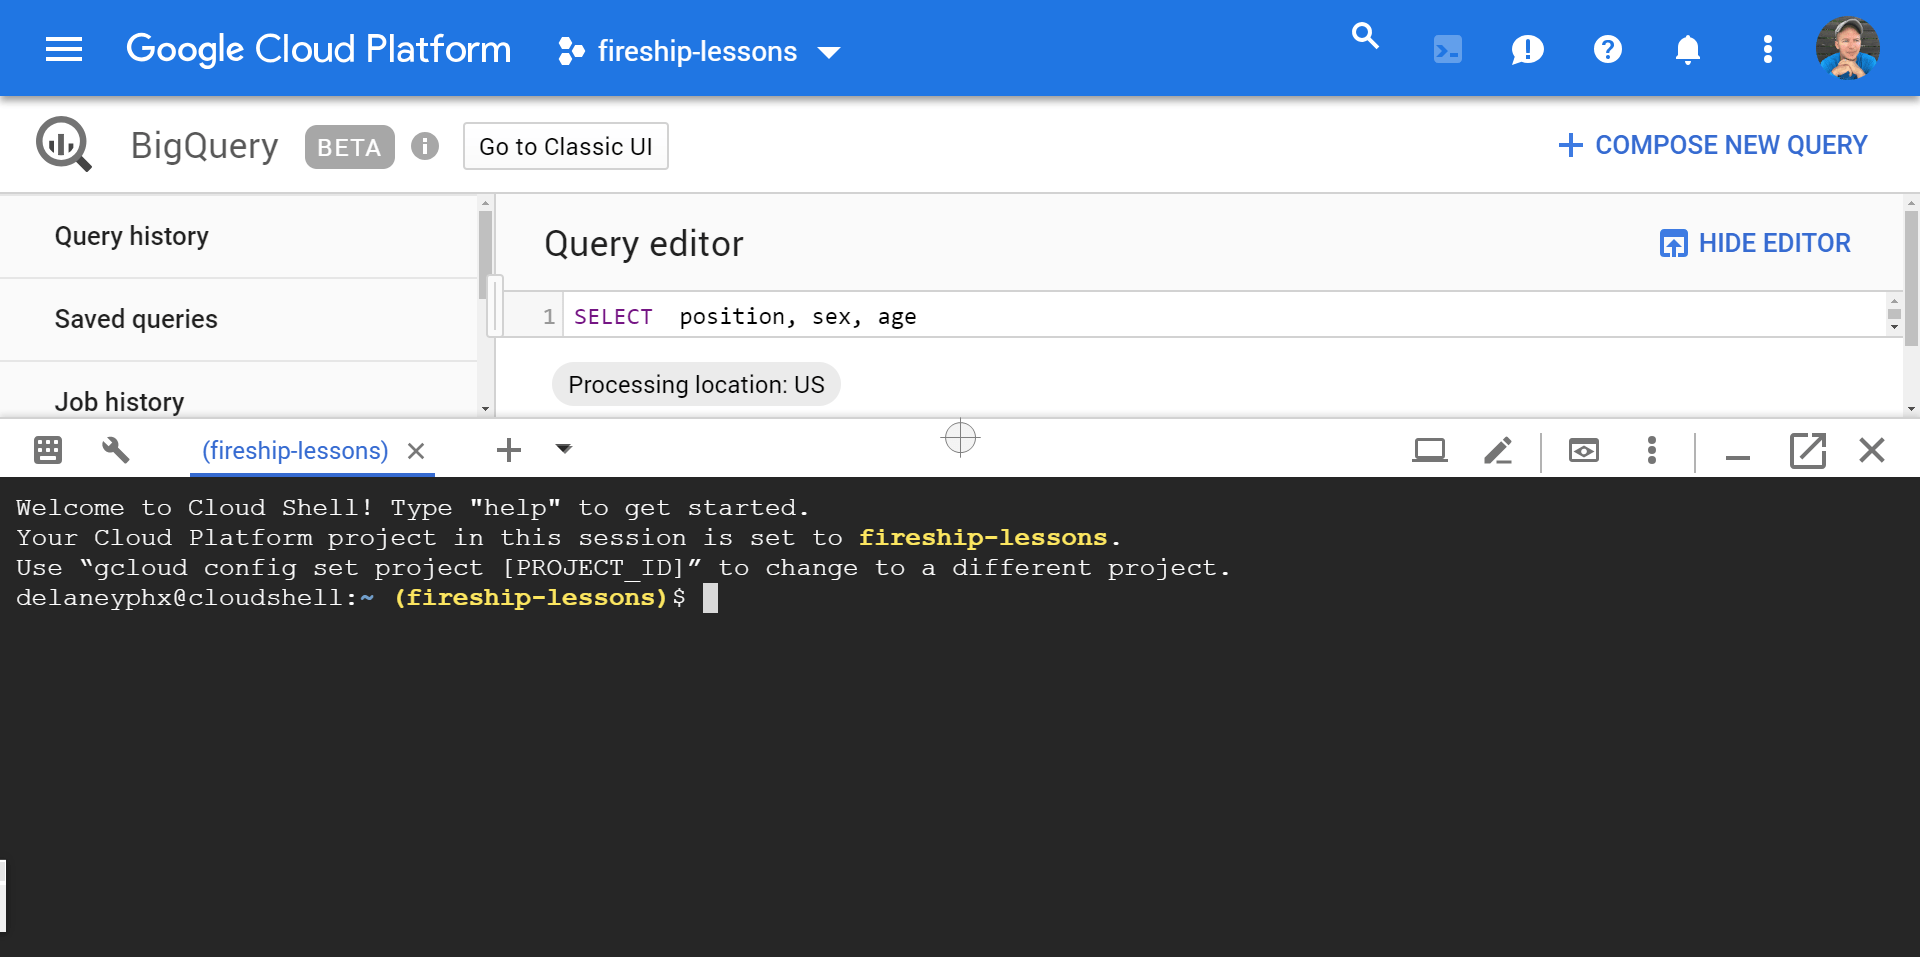Click the user avatar in top bar
The width and height of the screenshot is (1920, 957).
(x=1848, y=47)
